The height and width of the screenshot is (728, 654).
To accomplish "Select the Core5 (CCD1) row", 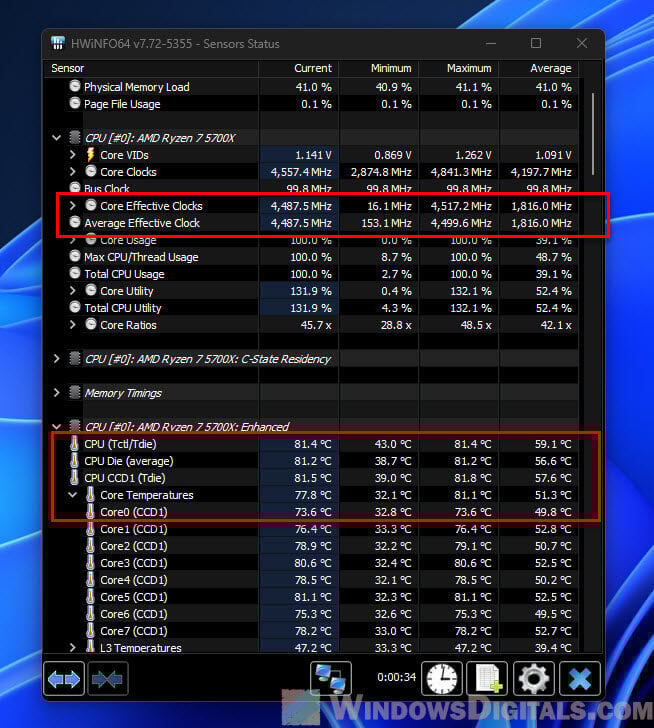I will [x=311, y=597].
